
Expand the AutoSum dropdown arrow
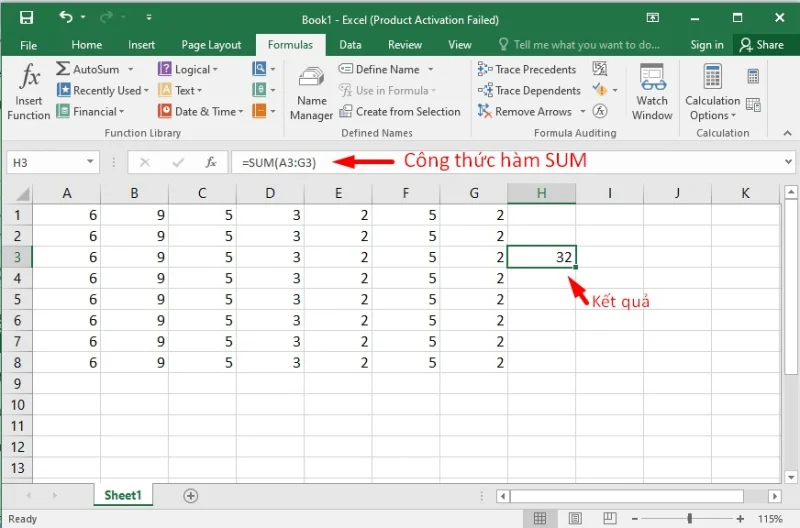click(x=131, y=69)
